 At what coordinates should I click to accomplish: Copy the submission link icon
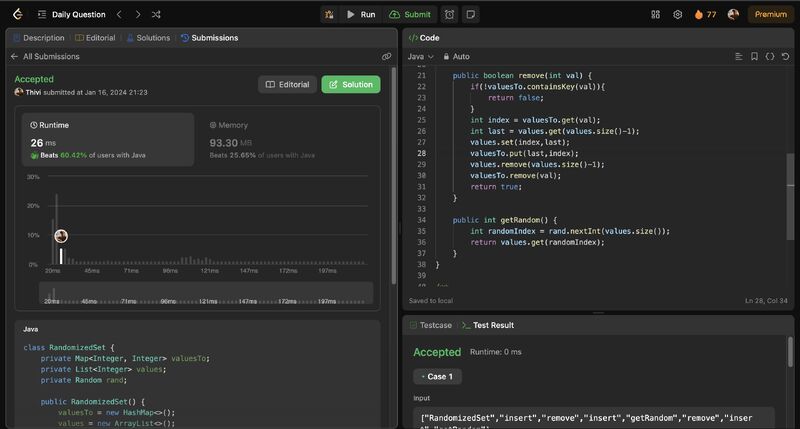coord(386,56)
